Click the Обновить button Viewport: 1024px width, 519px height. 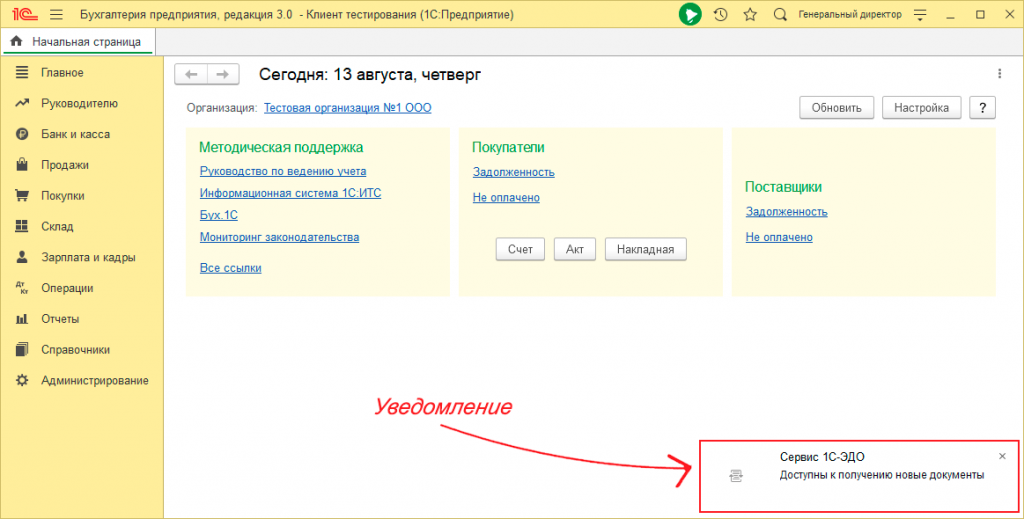click(837, 108)
